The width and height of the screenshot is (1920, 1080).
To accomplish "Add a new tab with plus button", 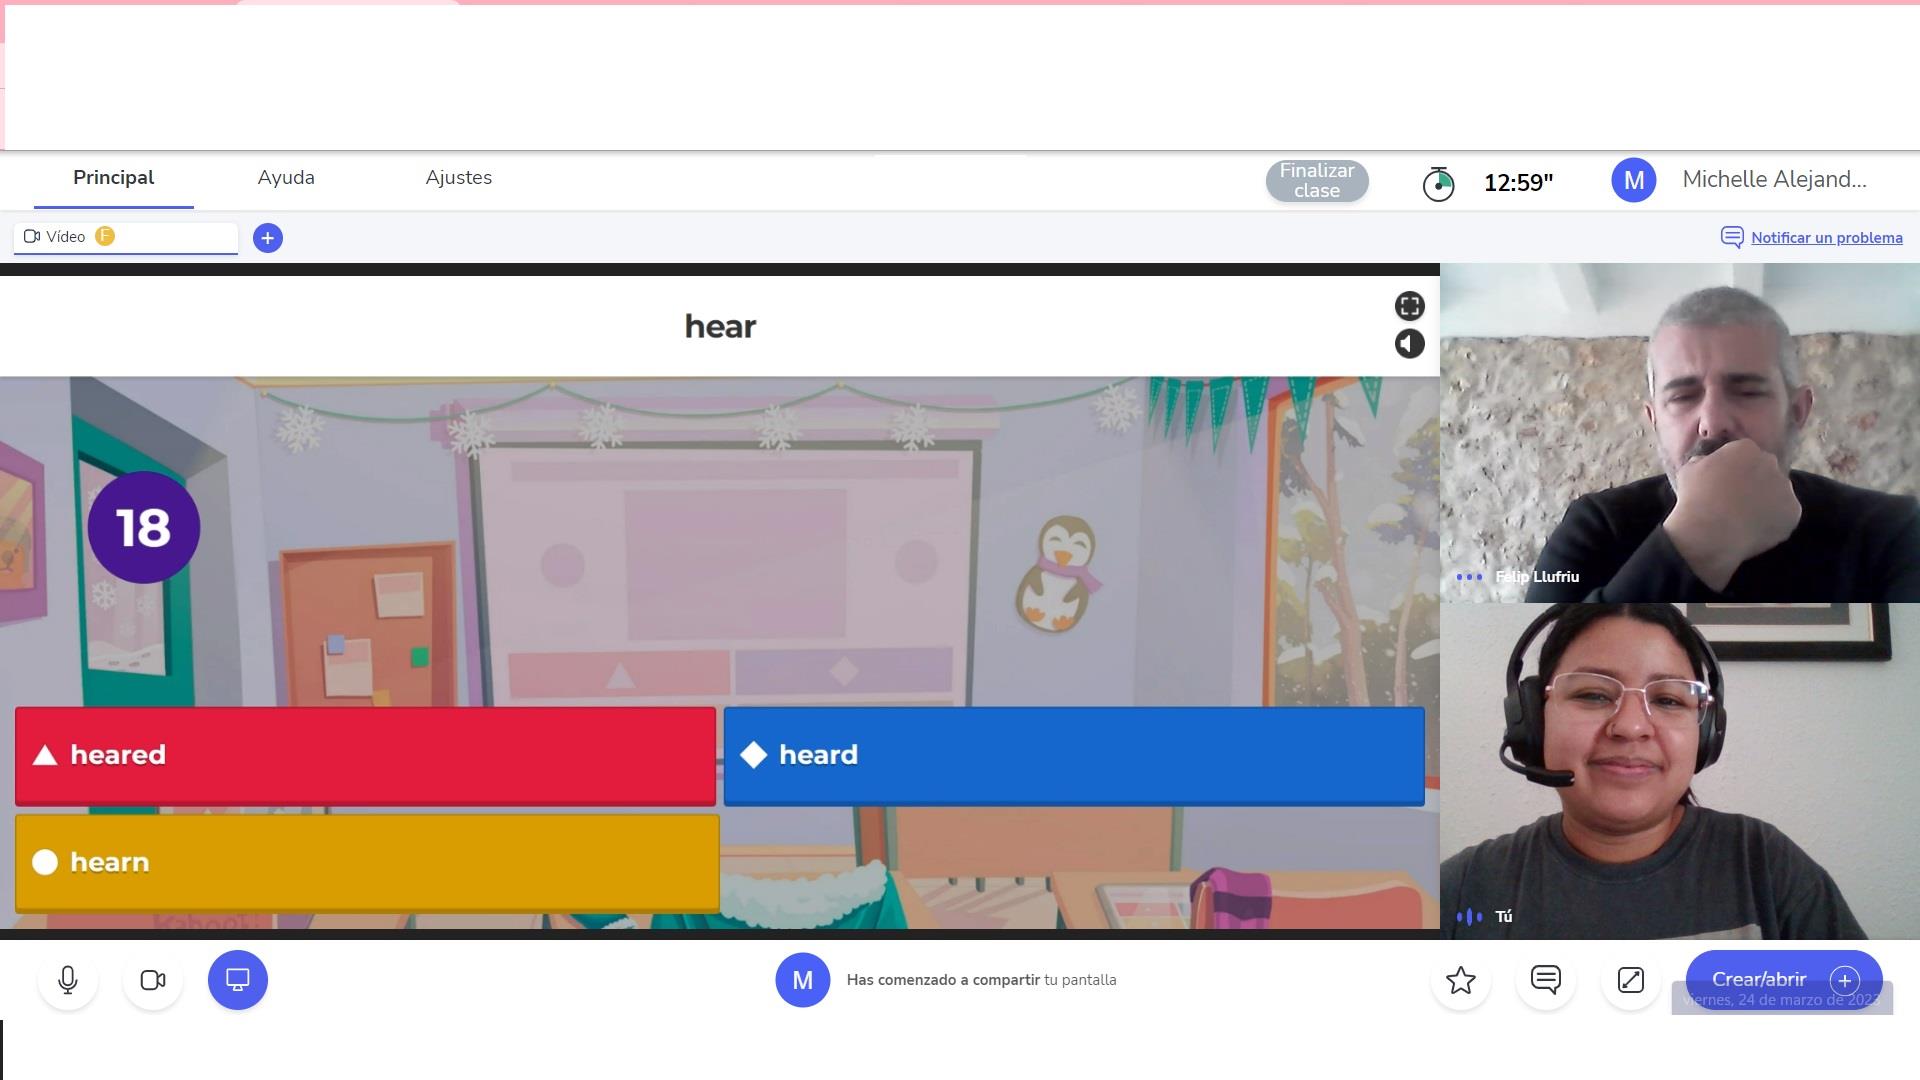I will click(x=267, y=238).
